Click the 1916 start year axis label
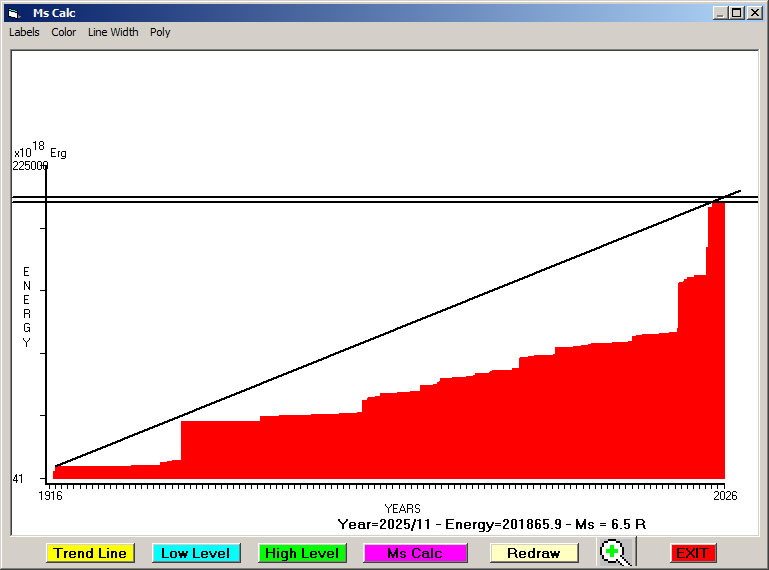This screenshot has width=769, height=570. [50, 496]
